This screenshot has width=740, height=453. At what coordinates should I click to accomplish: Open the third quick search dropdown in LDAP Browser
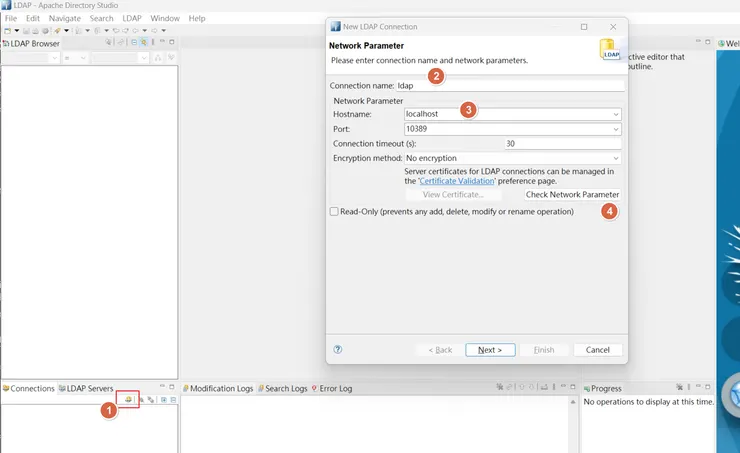[x=144, y=58]
